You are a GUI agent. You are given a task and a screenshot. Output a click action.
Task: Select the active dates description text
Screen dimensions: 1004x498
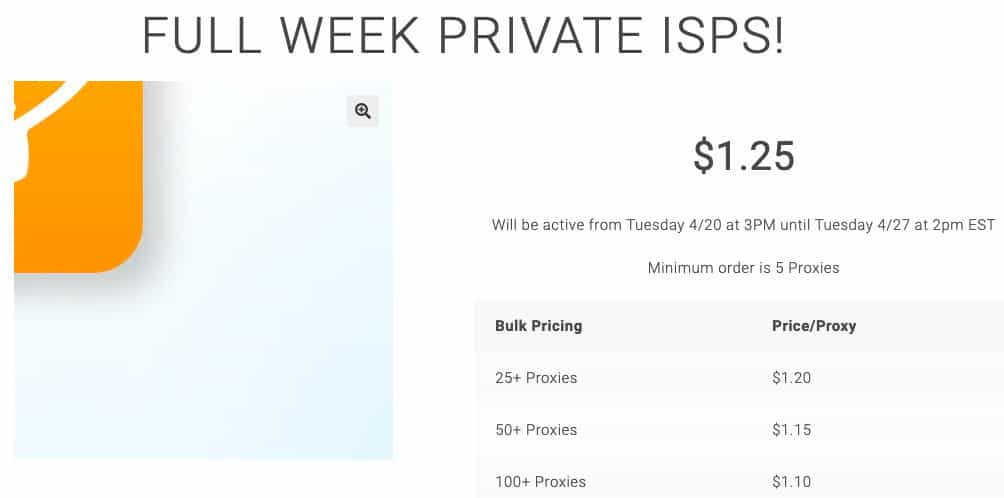(743, 225)
